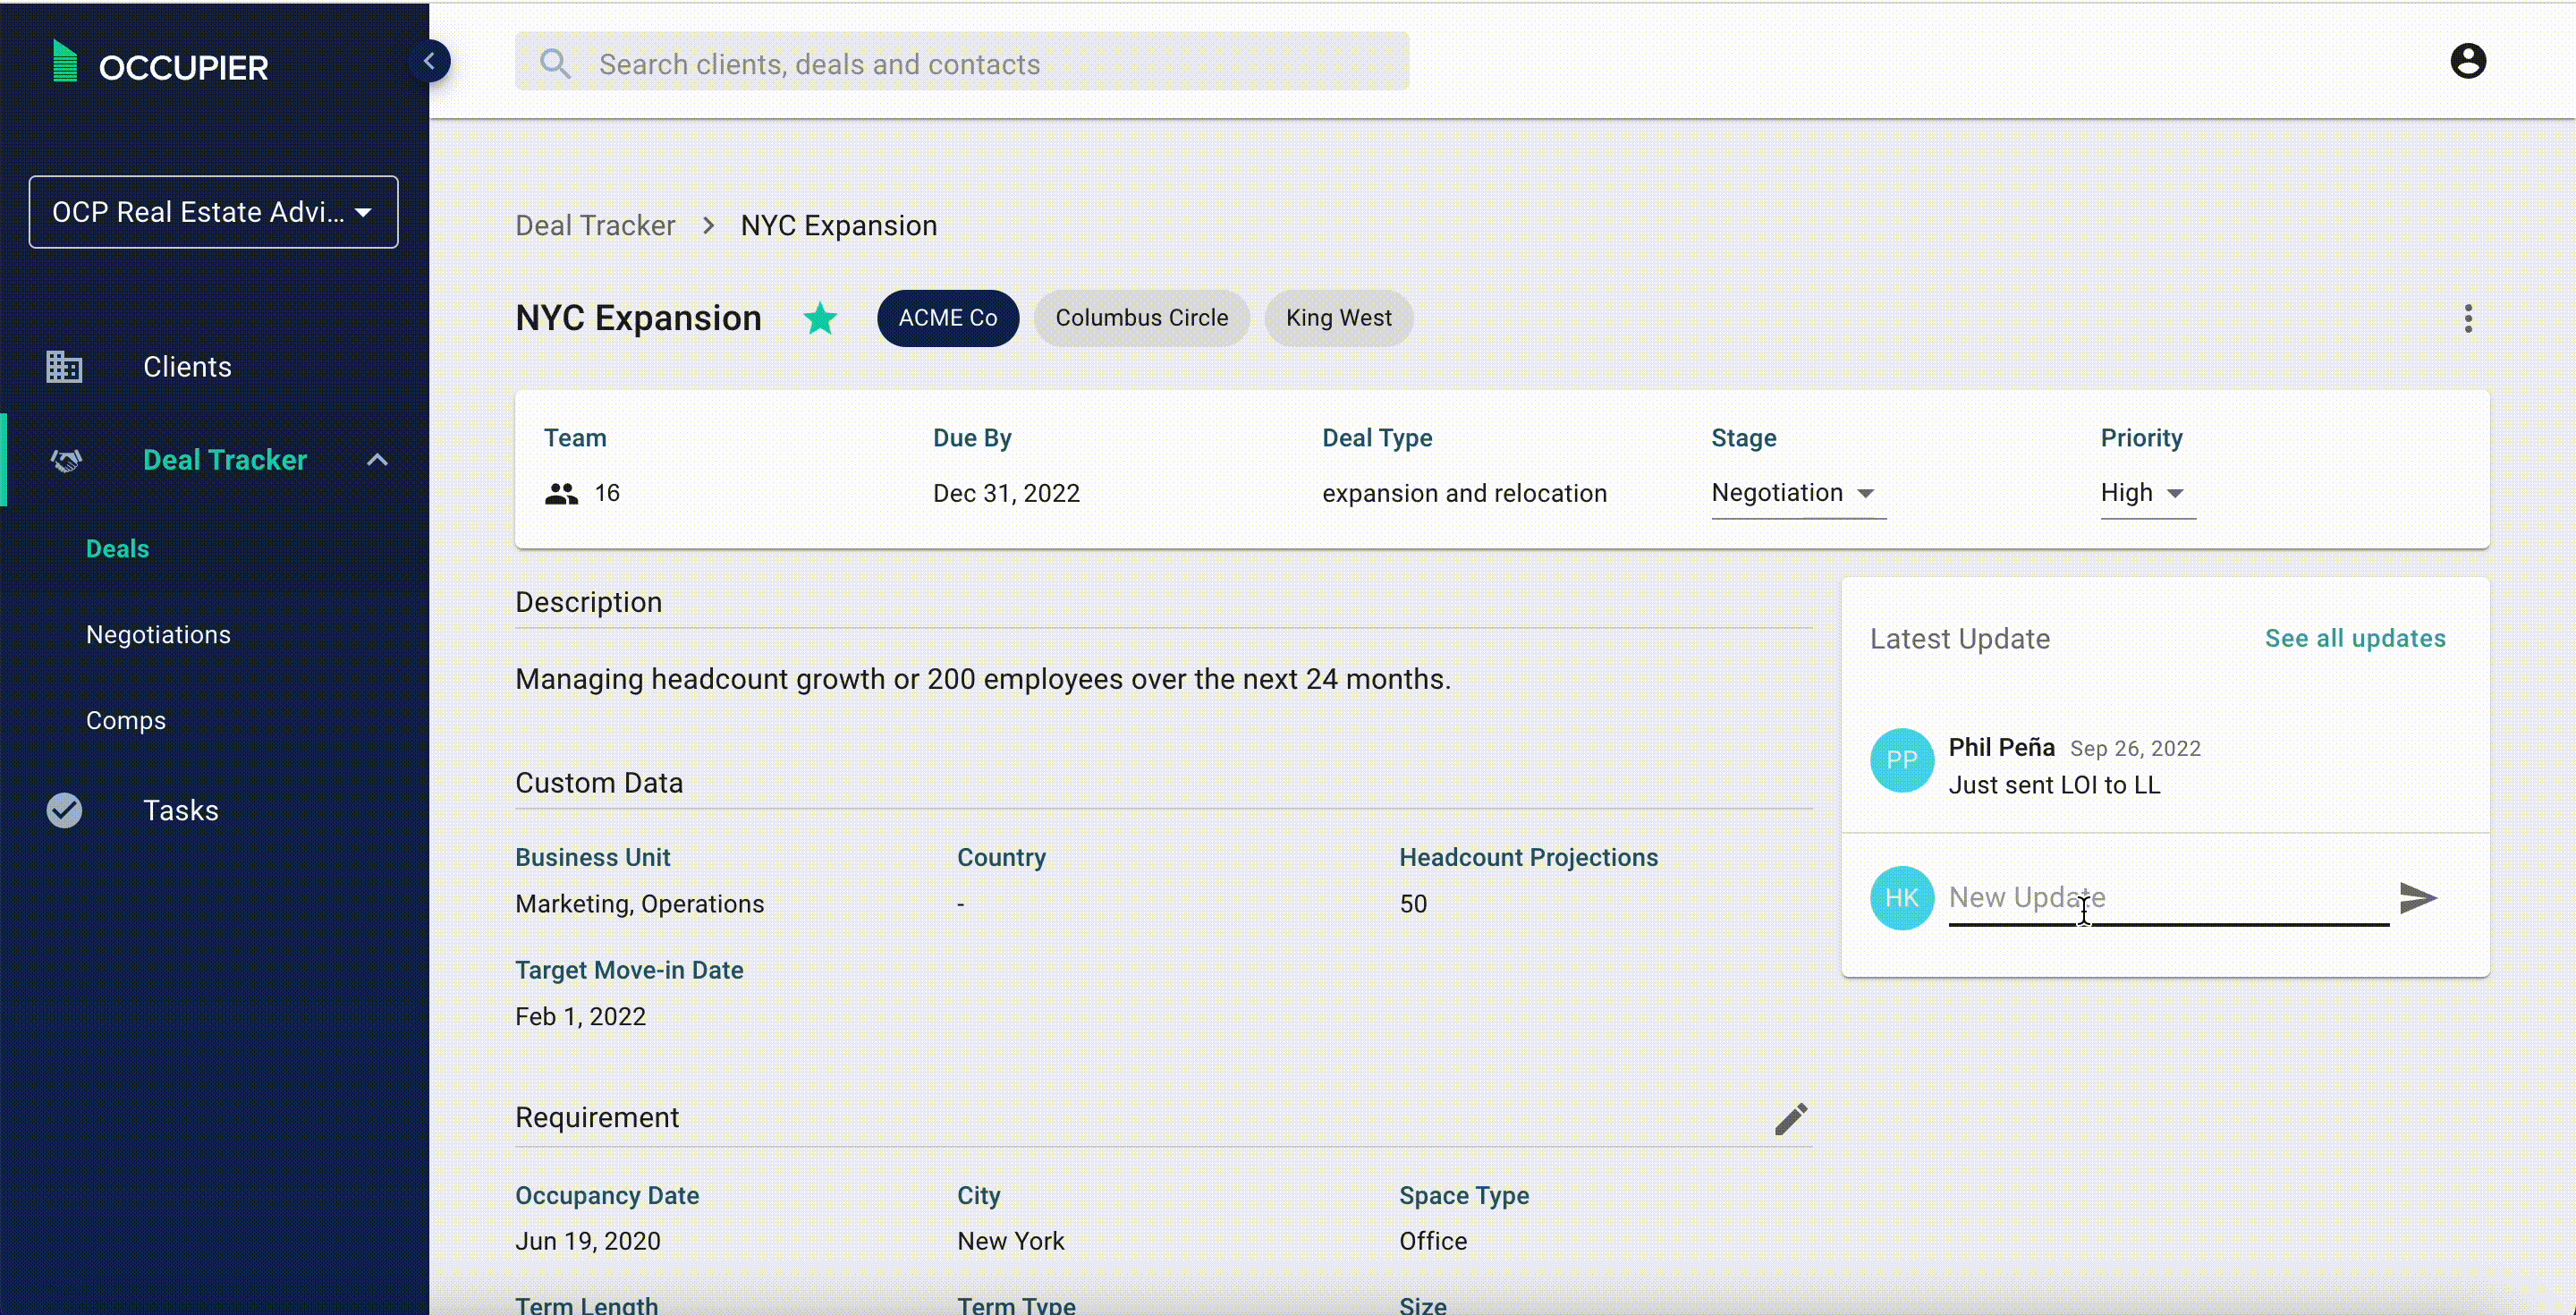Screen dimensions: 2576x1315
Task: Edit the Requirement section with pencil icon
Action: [1790, 1118]
